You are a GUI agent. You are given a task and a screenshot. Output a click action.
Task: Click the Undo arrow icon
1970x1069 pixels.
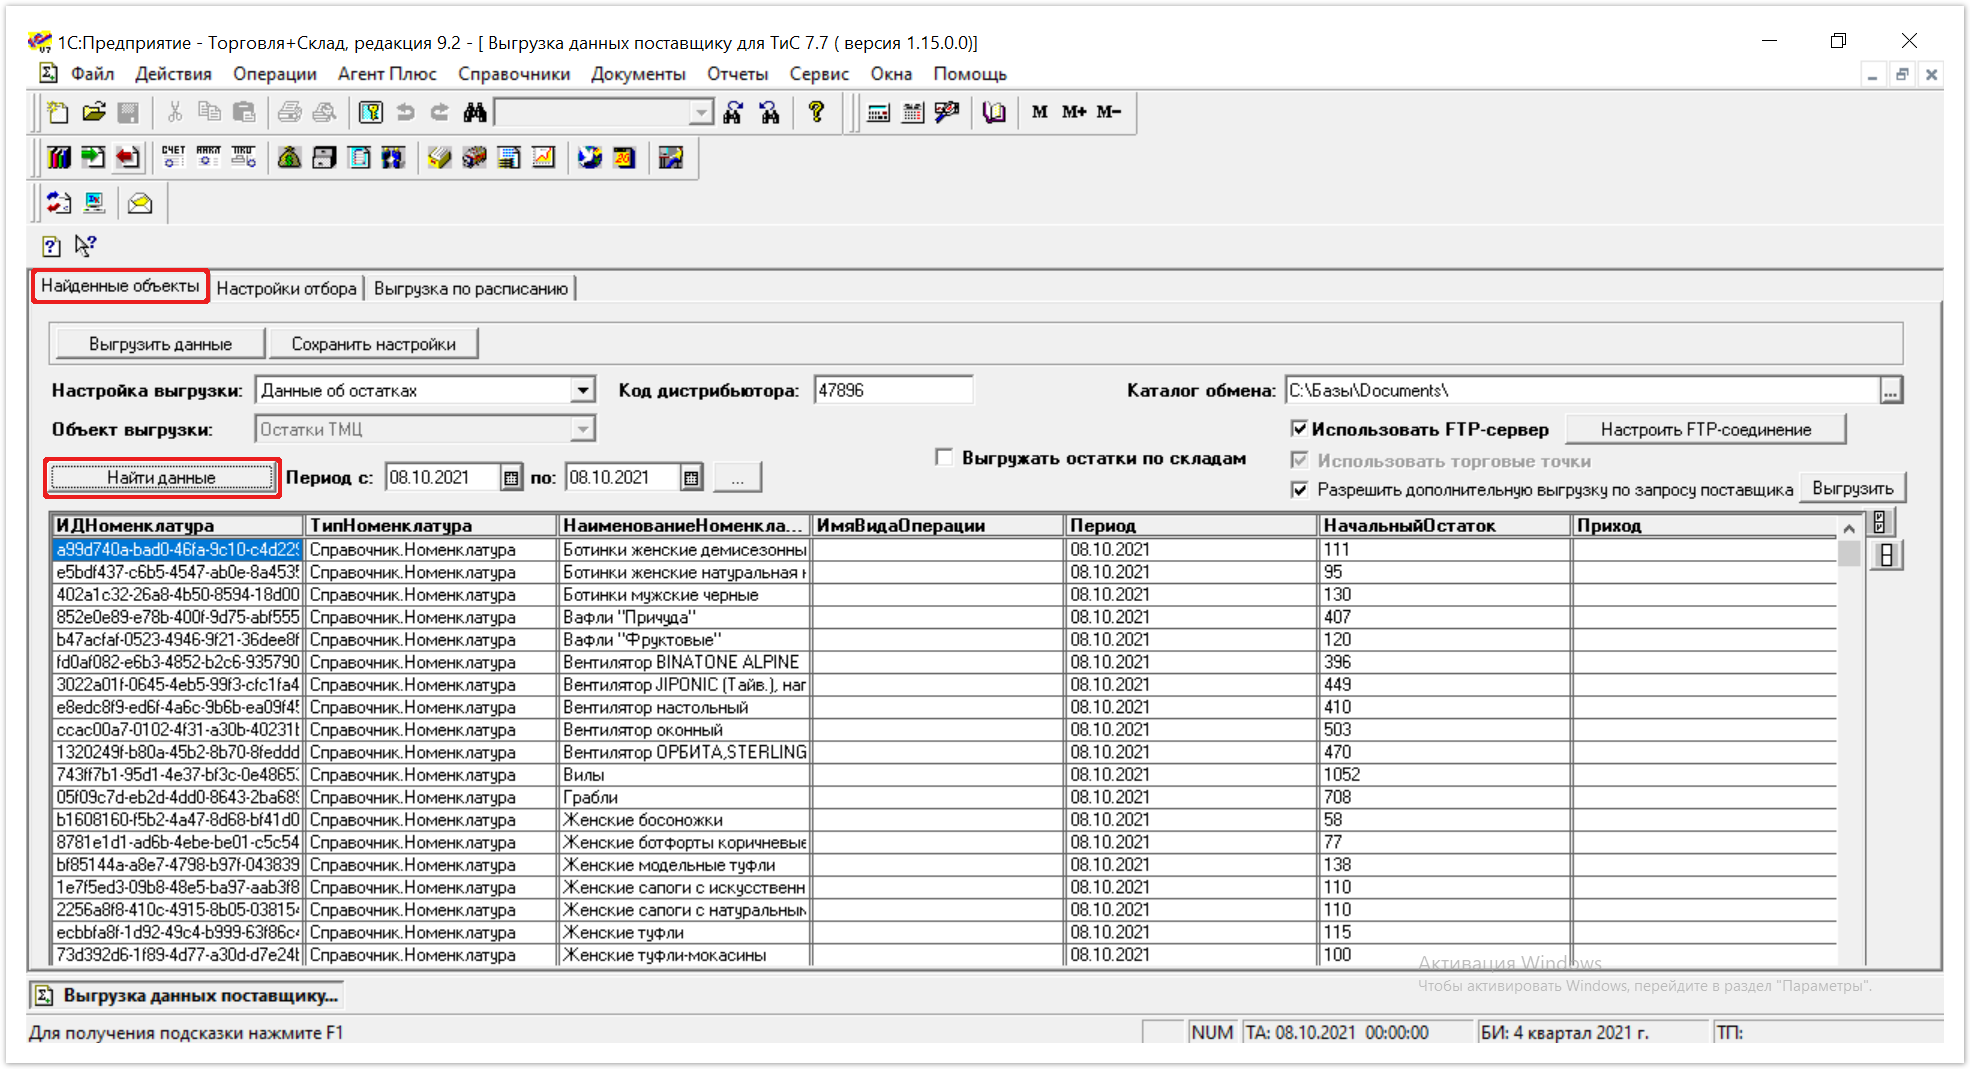click(405, 112)
